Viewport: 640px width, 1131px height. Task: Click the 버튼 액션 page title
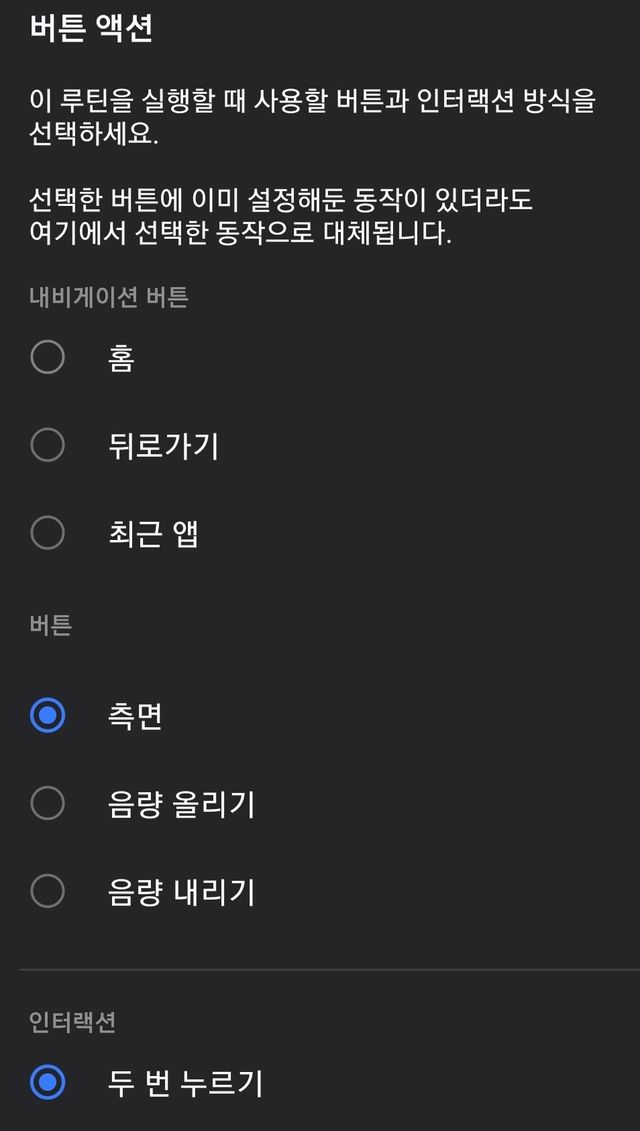click(x=91, y=28)
